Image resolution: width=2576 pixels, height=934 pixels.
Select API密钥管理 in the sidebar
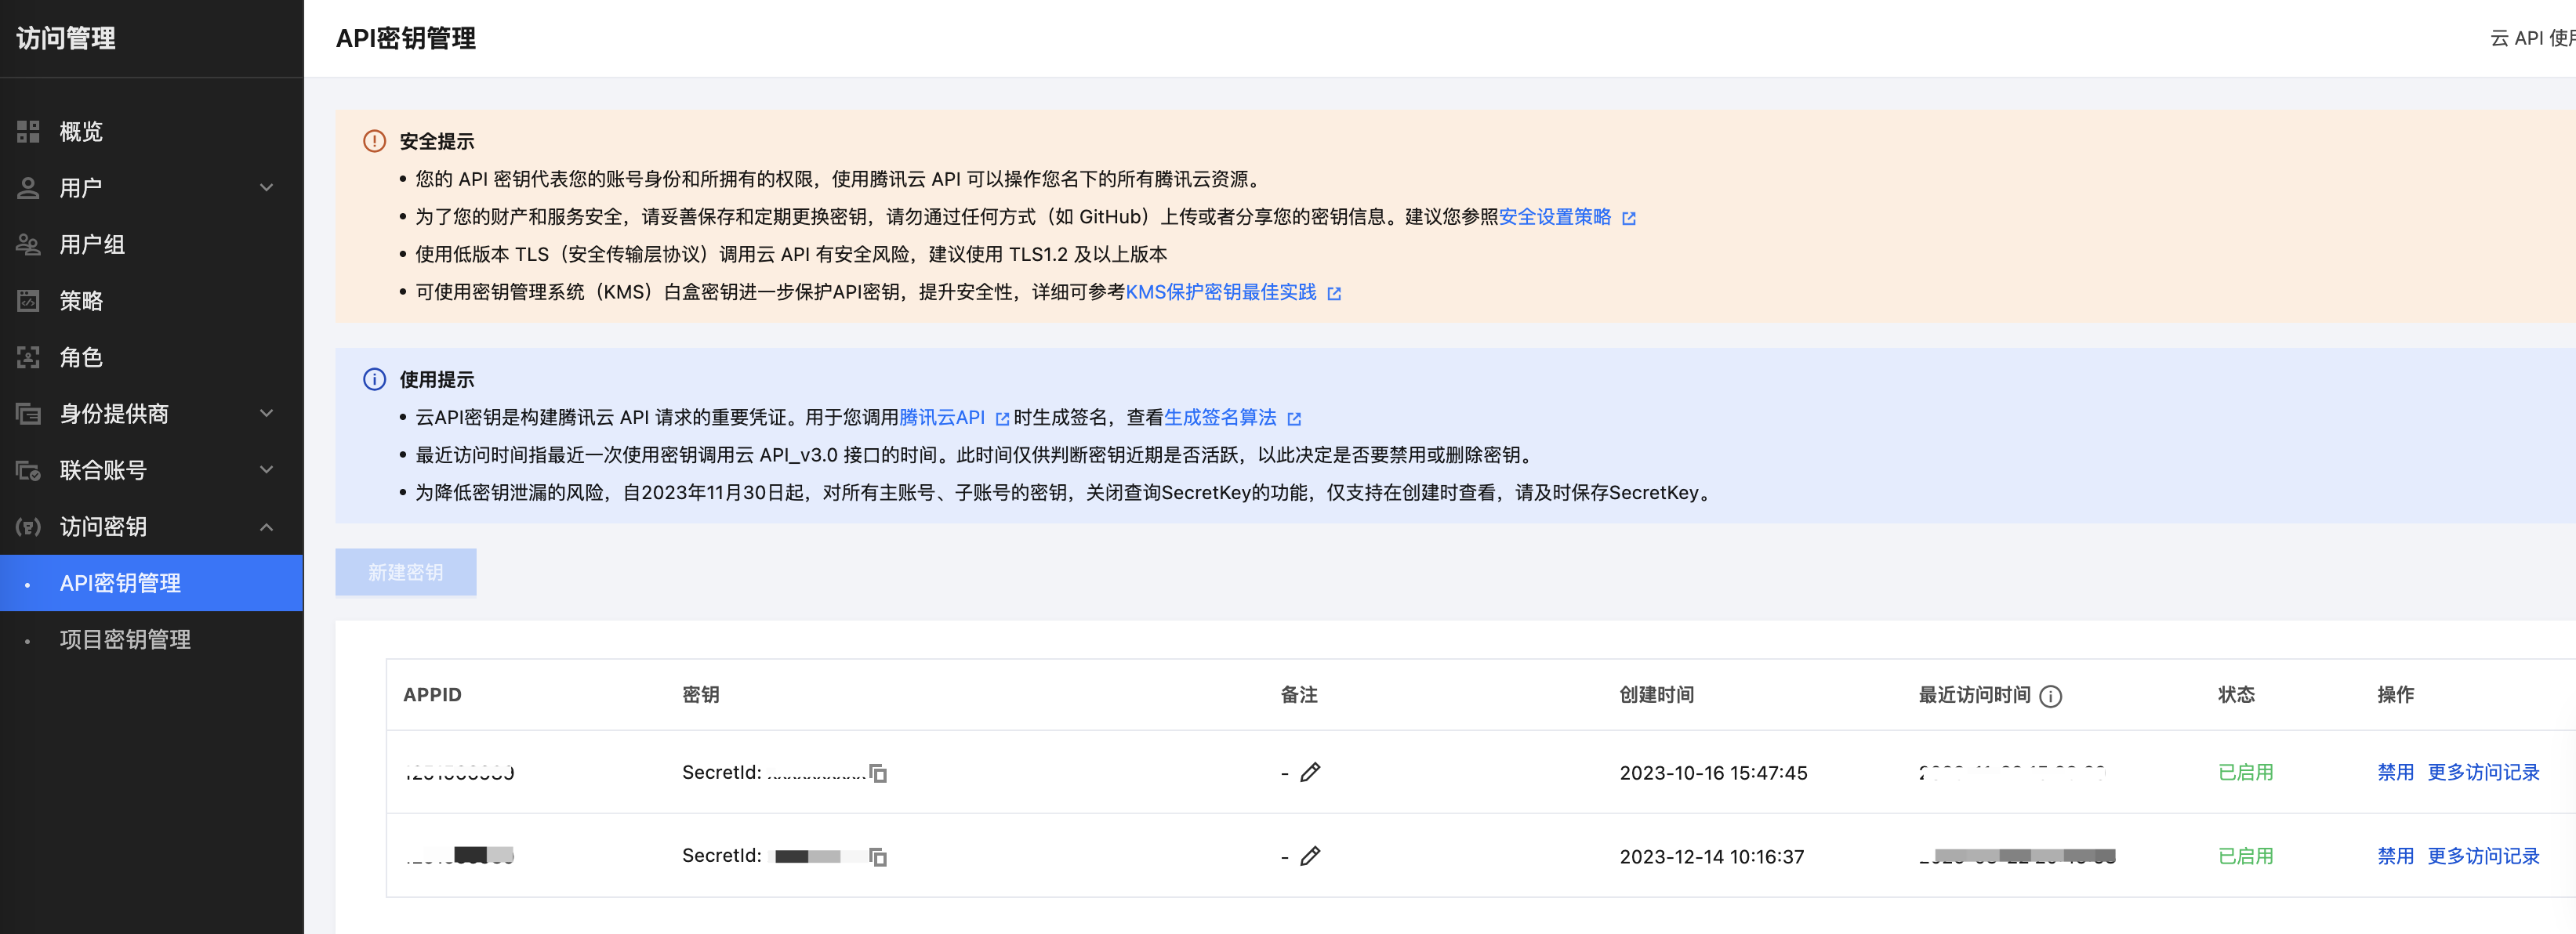pyautogui.click(x=120, y=583)
